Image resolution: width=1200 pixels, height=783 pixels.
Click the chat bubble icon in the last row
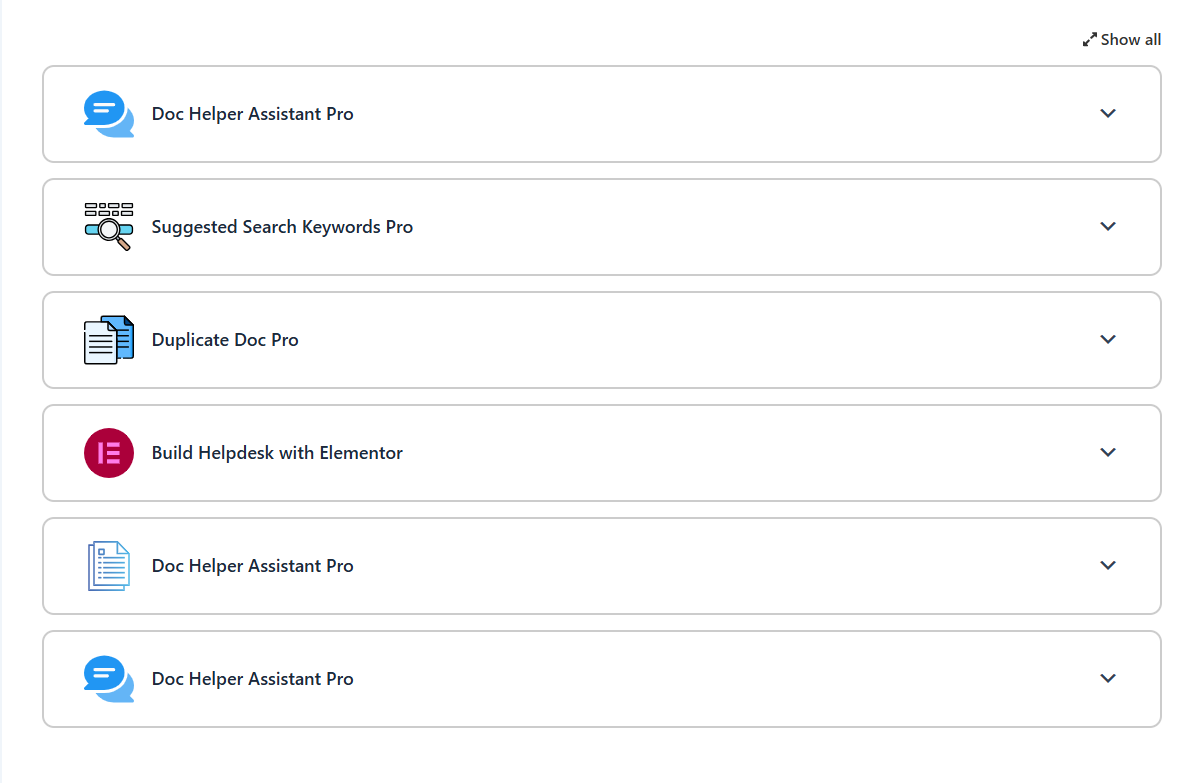pyautogui.click(x=108, y=679)
